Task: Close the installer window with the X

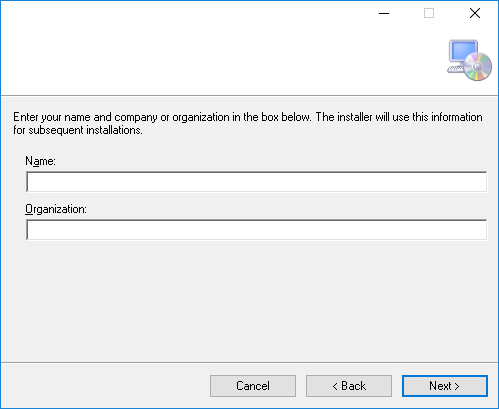Action: coord(475,13)
